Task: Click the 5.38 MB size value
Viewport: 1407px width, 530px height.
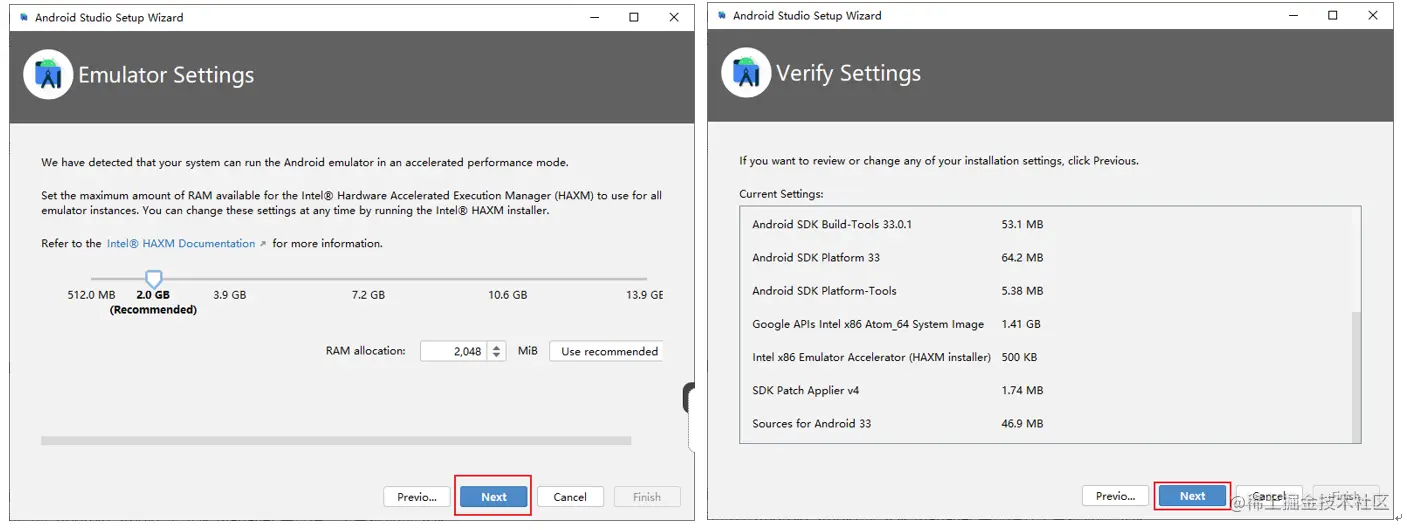Action: (1022, 291)
